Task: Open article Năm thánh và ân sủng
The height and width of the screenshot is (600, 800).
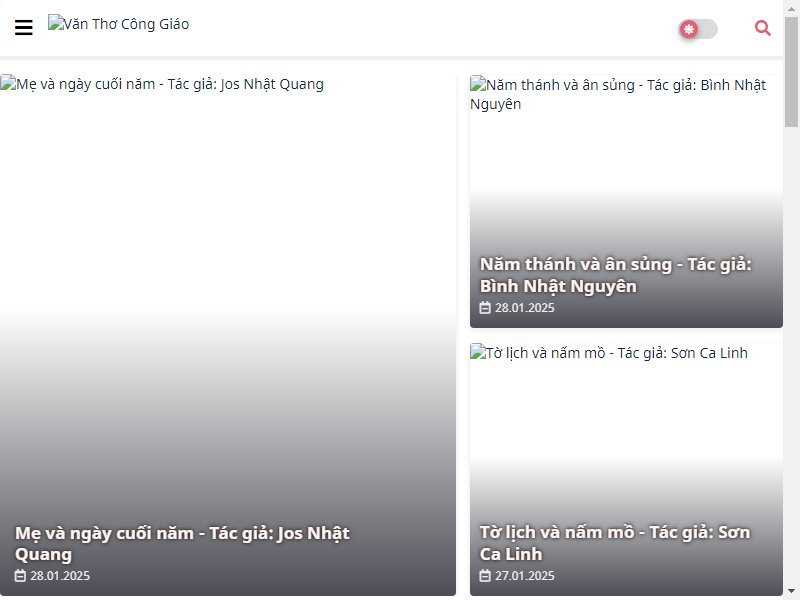Action: click(x=615, y=275)
